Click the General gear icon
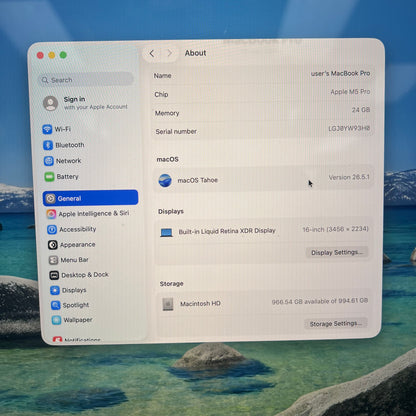Image resolution: width=416 pixels, height=416 pixels. point(50,198)
